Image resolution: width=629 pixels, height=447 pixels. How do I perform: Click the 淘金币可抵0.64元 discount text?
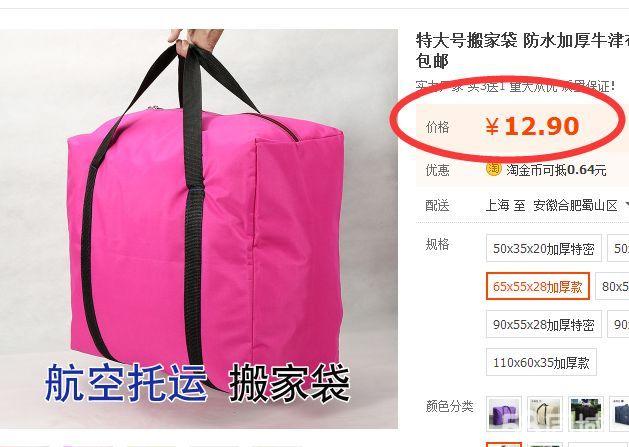click(556, 170)
